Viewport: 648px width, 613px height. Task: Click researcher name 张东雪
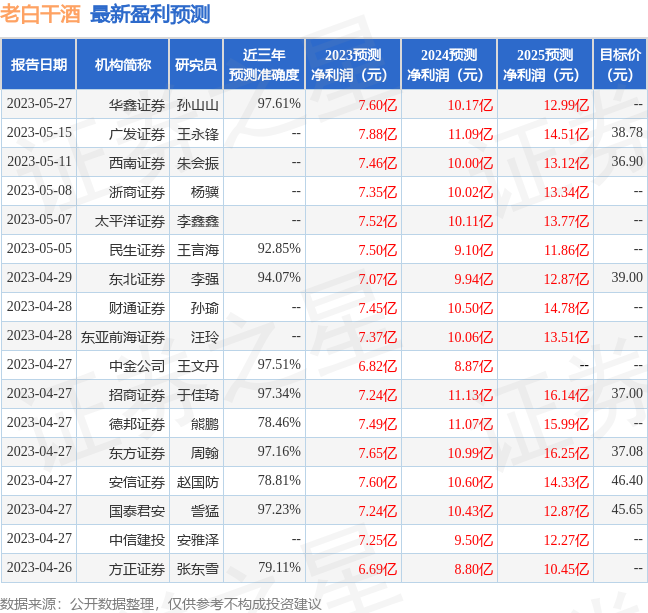click(x=198, y=569)
